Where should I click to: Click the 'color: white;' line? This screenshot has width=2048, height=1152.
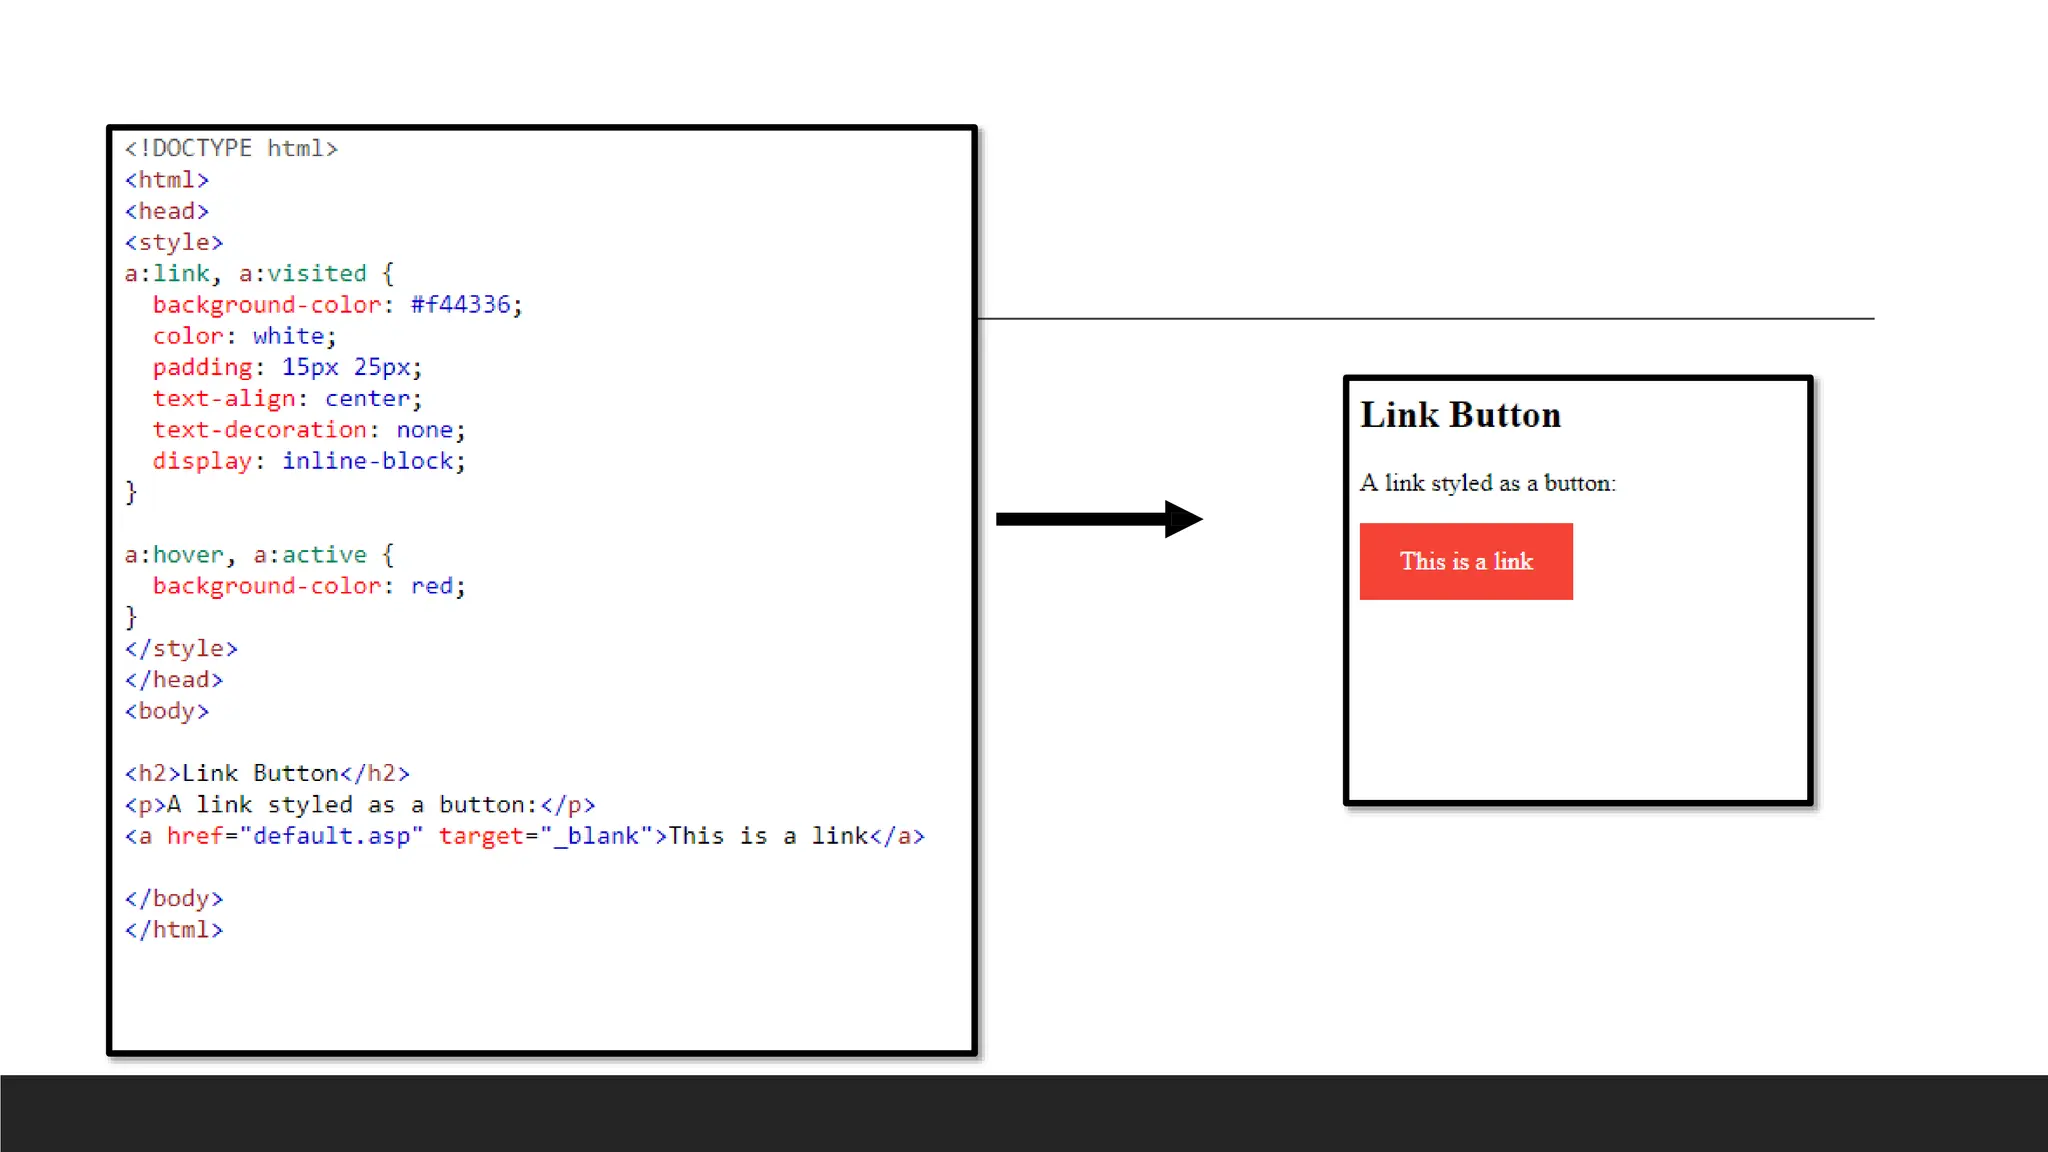coord(244,336)
